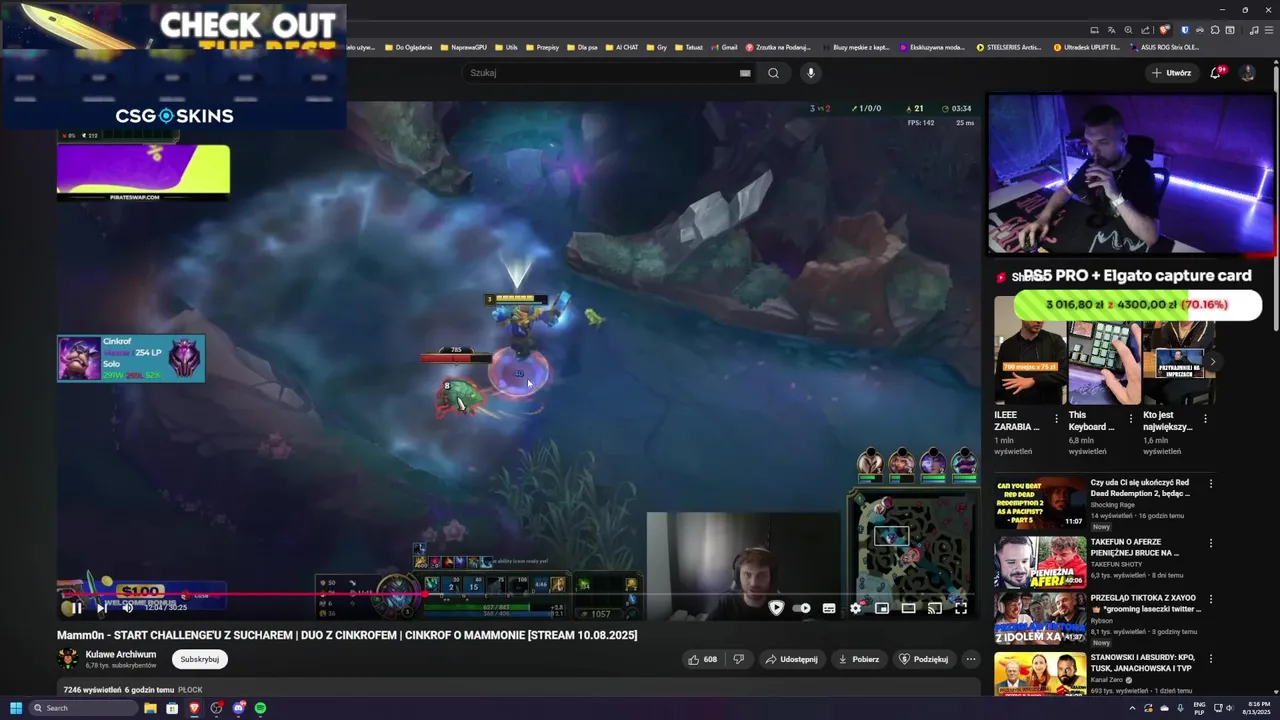Screen dimensions: 1280x720
Task: Open Tatuaż bookmarks folder
Action: click(x=688, y=47)
